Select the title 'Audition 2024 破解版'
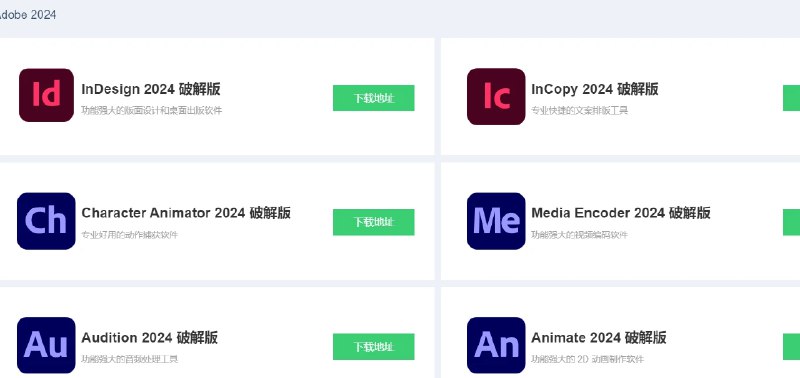The width and height of the screenshot is (800, 378). [150, 337]
